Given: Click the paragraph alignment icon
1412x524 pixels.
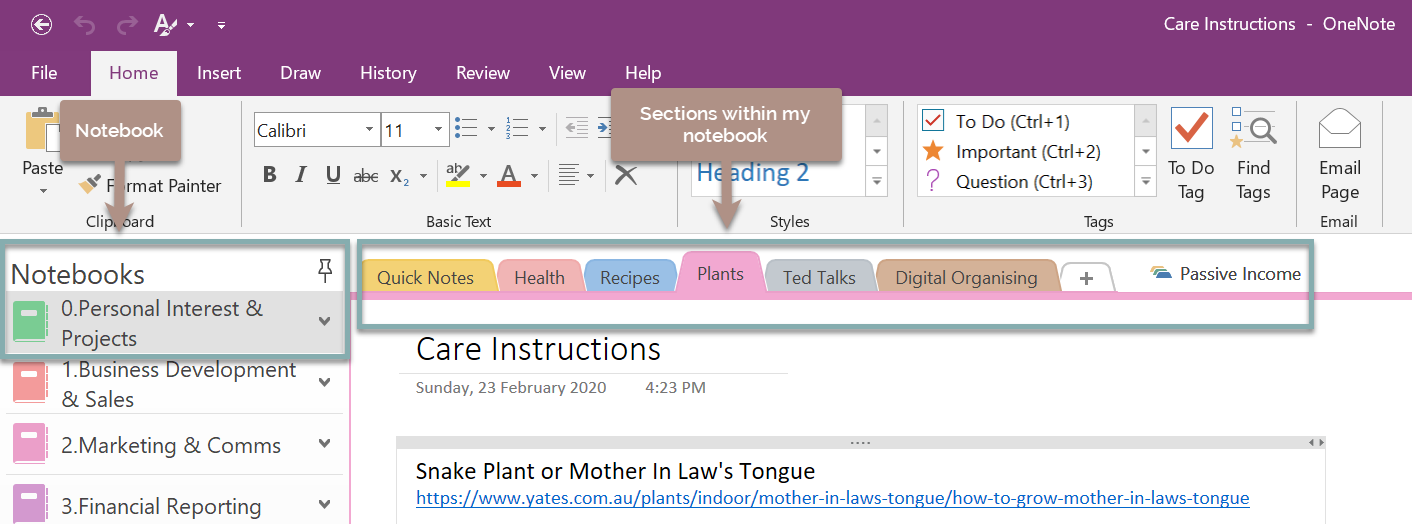Looking at the screenshot, I should point(568,175).
